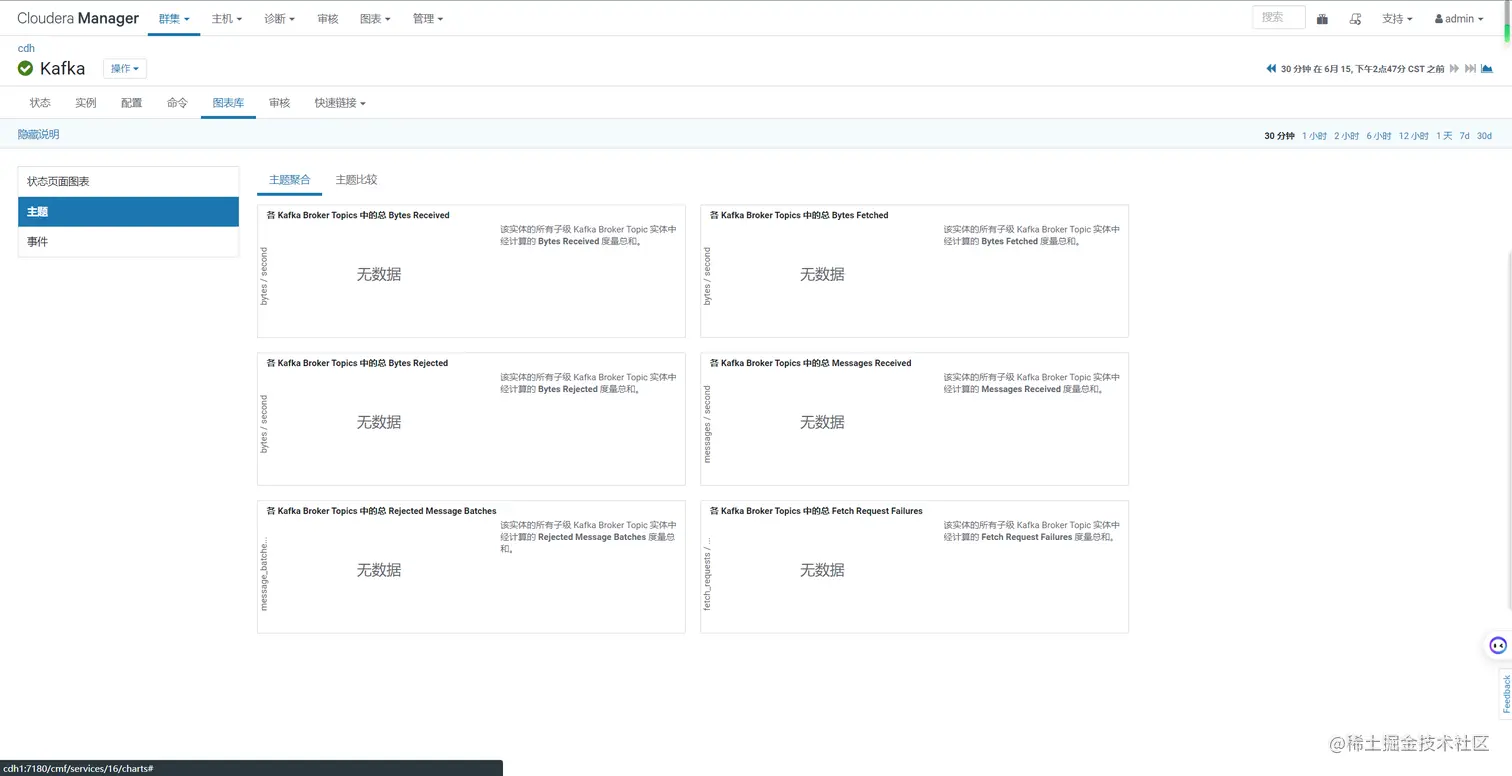The width and height of the screenshot is (1512, 776).
Task: Select the 30 分钟 time range
Action: [1279, 136]
